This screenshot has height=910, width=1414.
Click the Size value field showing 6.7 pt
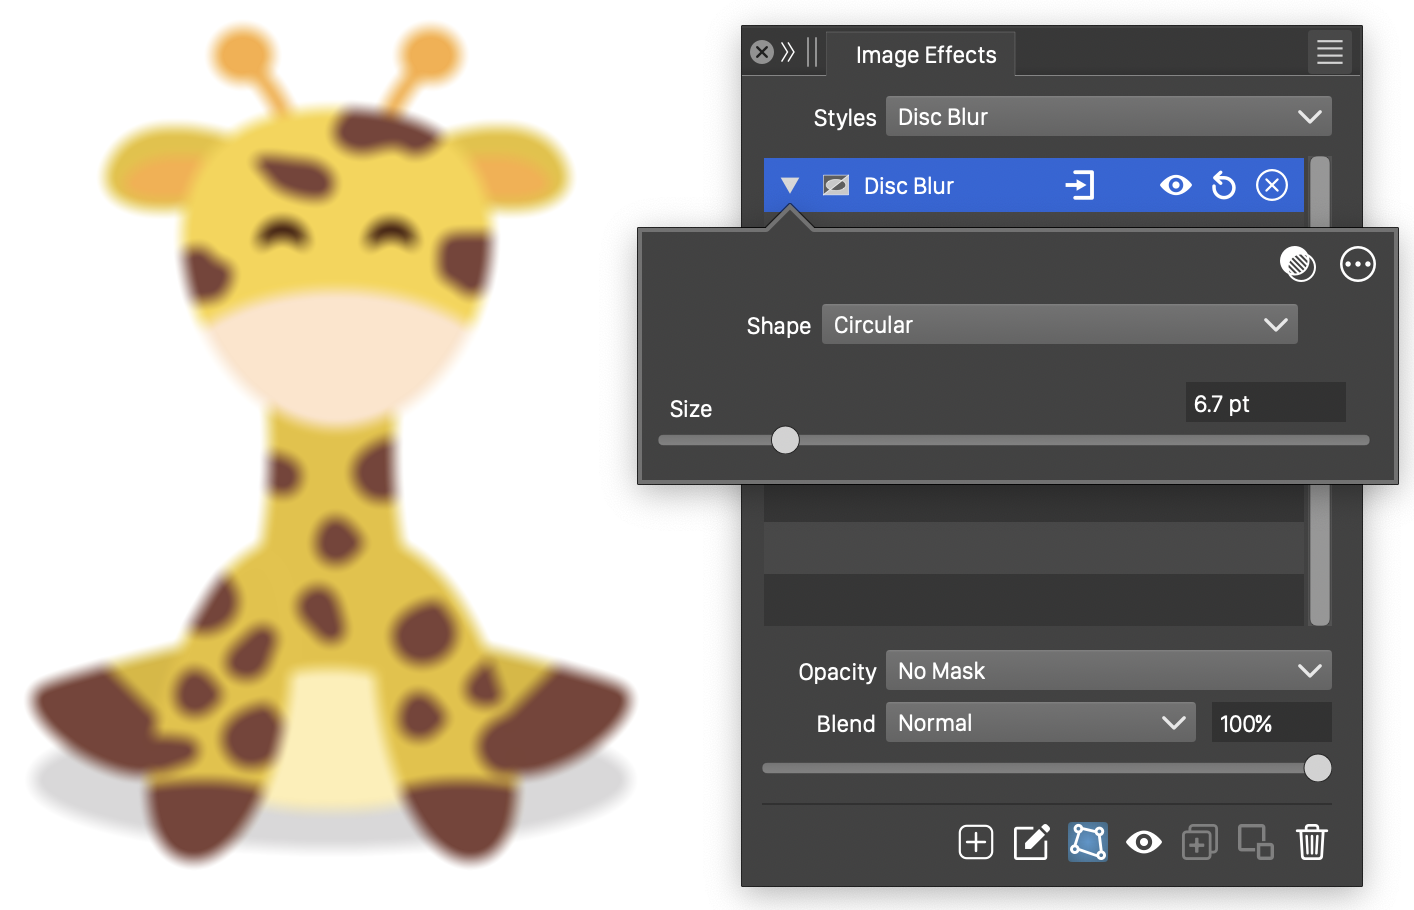(x=1264, y=404)
